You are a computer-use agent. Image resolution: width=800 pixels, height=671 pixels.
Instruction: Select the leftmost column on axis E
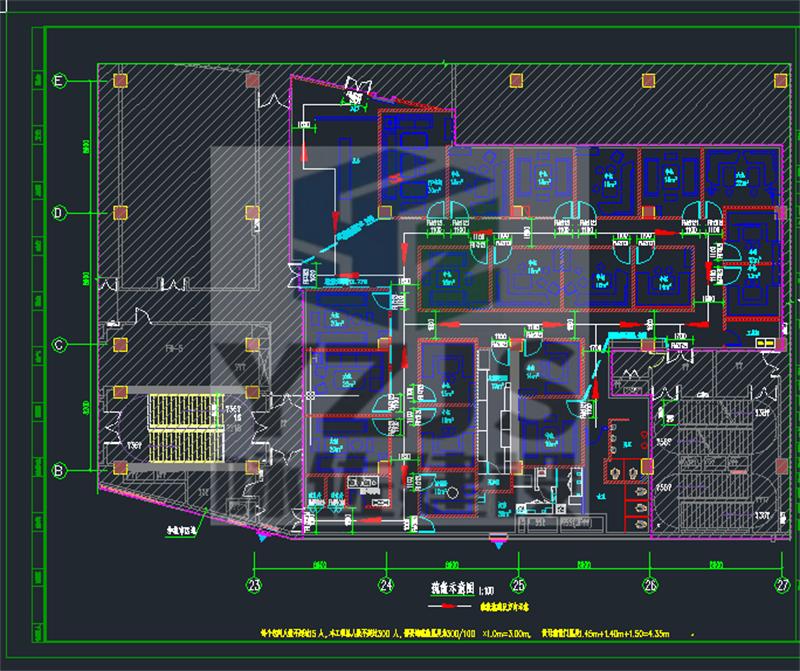120,80
